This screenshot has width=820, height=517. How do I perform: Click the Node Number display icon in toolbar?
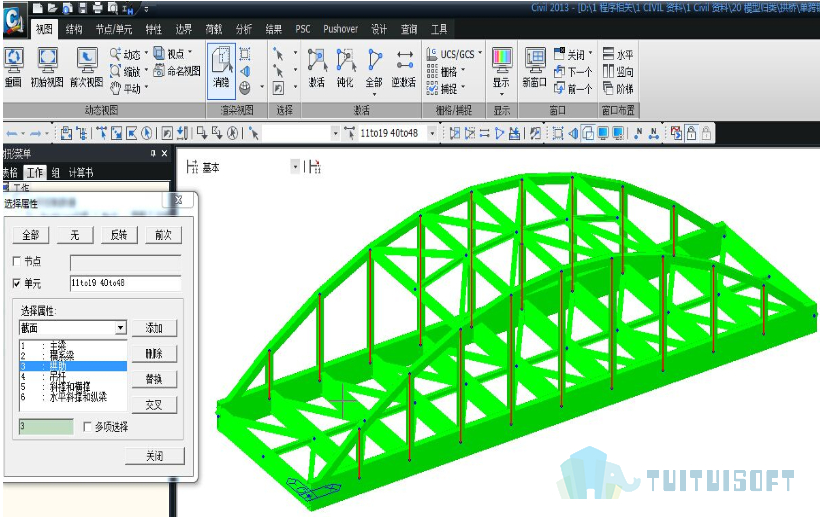point(638,134)
